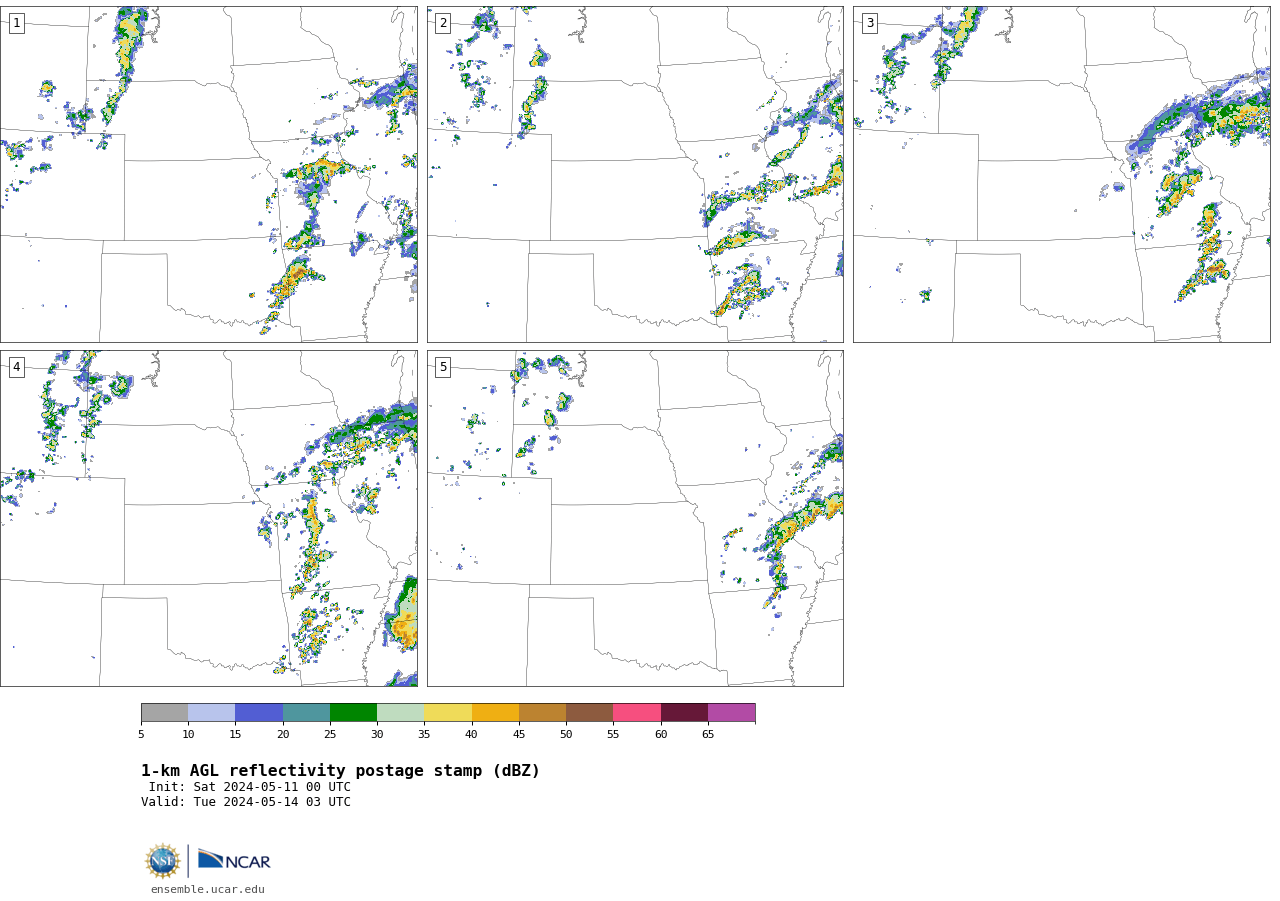Screen dimensions: 1280x901
Task: Click the gray 5-10 dBZ color swatch
Action: (x=164, y=712)
